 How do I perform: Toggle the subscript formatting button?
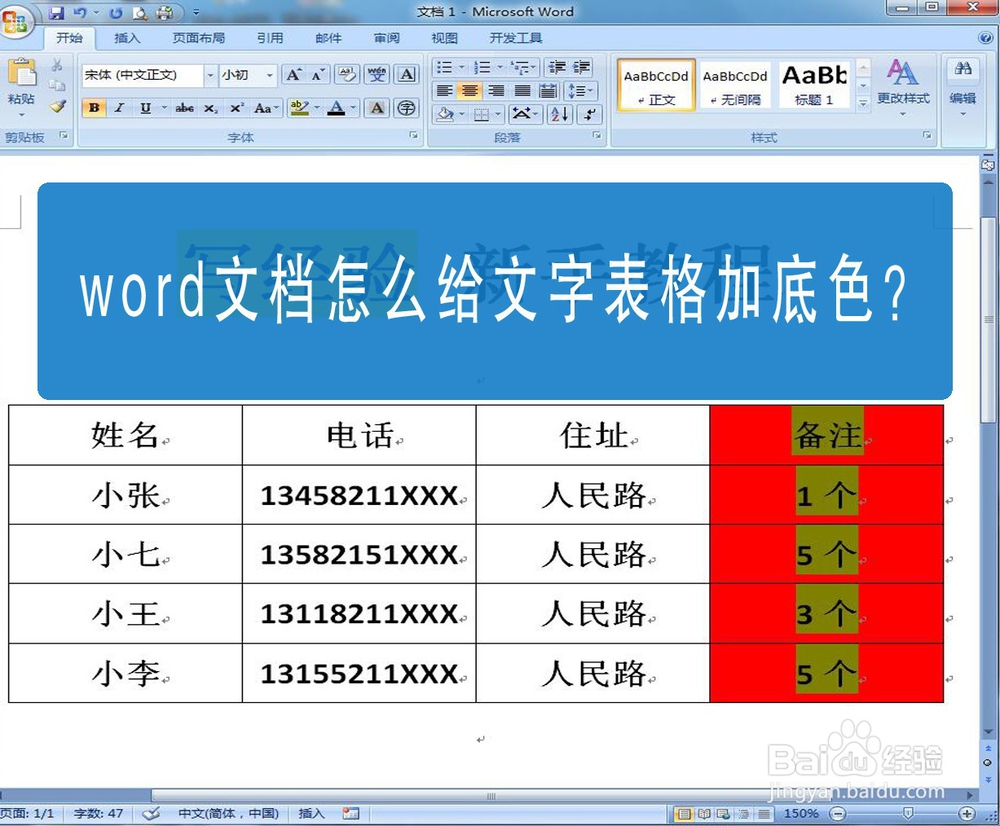[x=210, y=107]
